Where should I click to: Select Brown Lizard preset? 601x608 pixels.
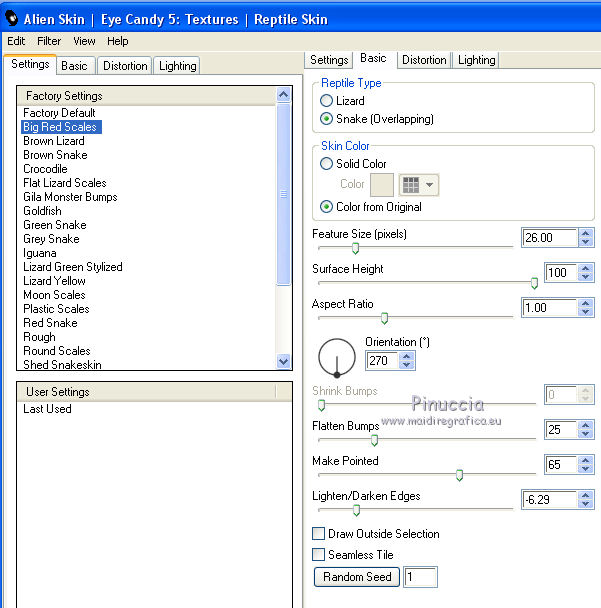54,141
